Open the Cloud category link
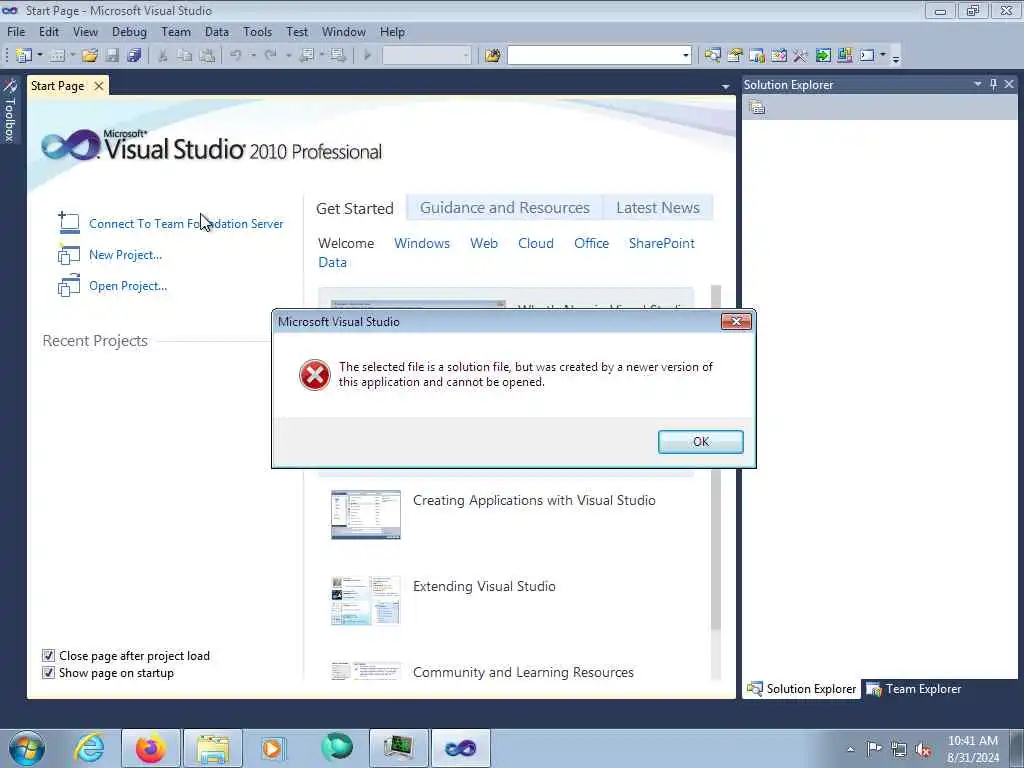1024x768 pixels. tap(536, 243)
